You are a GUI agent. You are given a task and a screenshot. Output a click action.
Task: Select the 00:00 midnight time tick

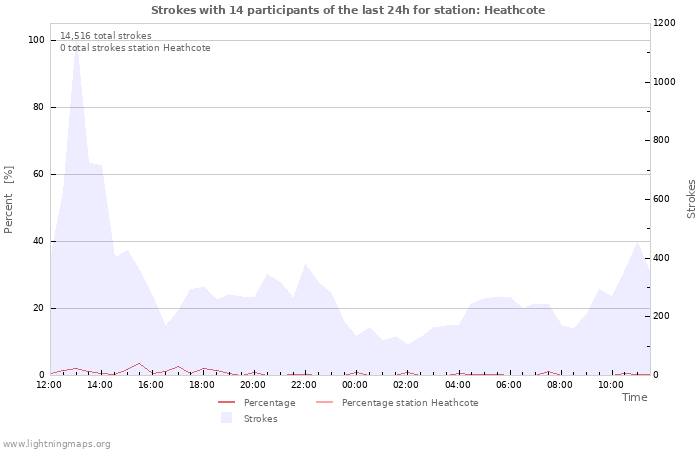pos(355,385)
